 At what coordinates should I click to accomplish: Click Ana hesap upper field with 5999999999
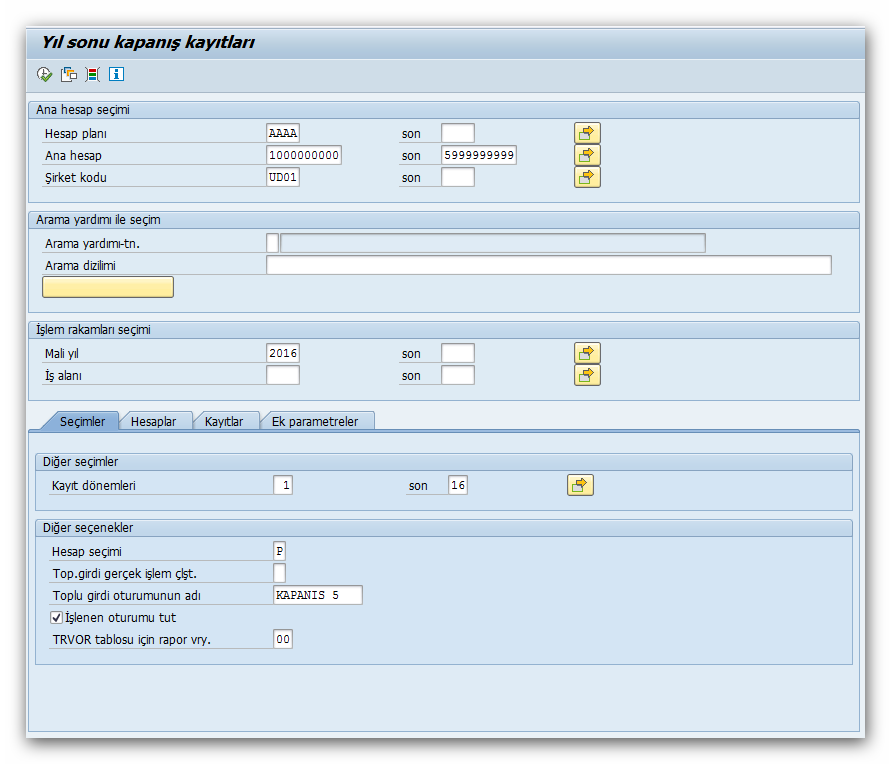479,155
